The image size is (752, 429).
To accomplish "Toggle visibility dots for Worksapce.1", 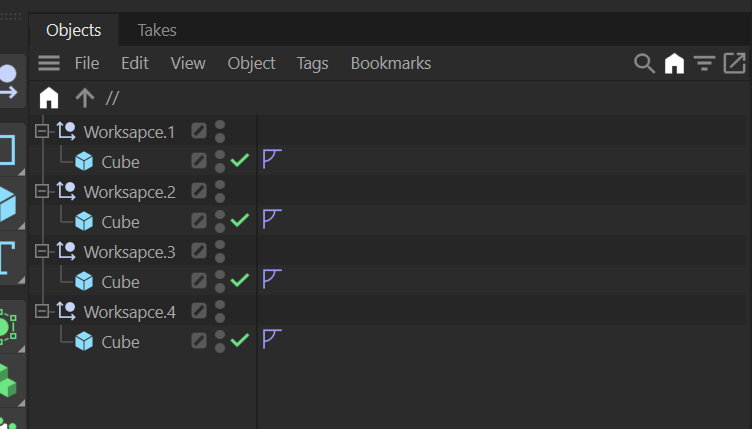I will 220,131.
